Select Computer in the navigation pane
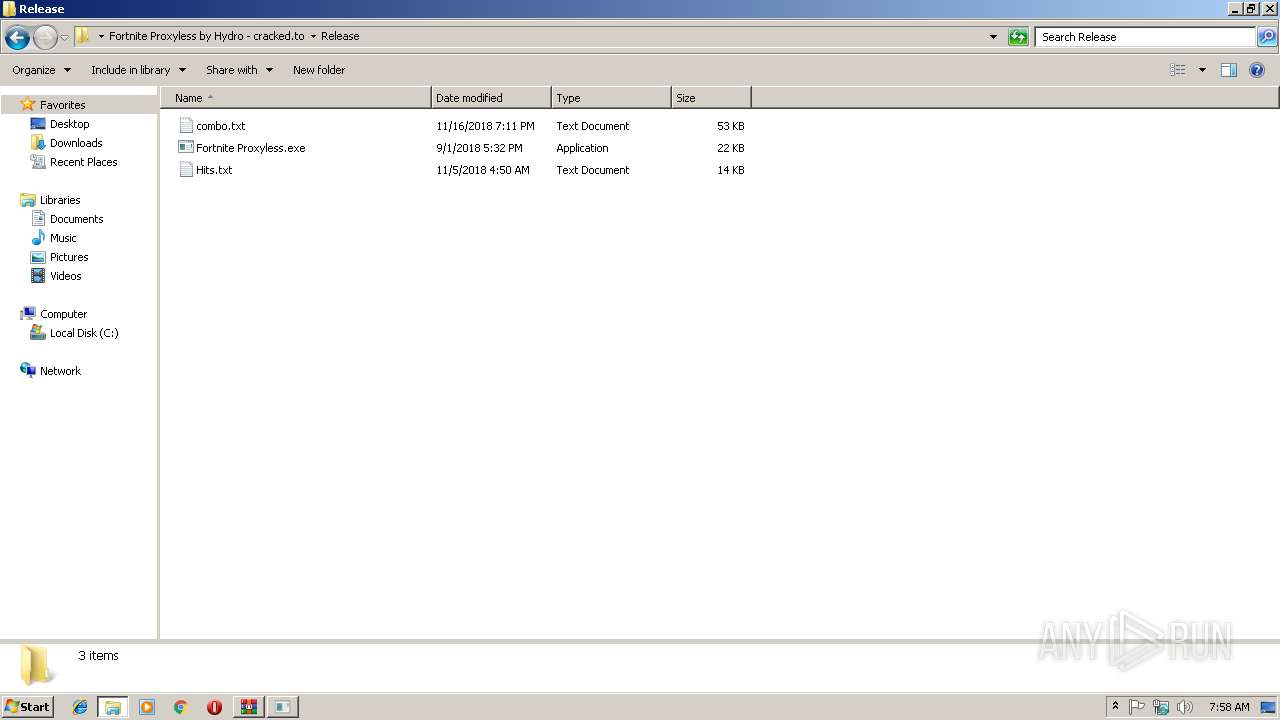Image resolution: width=1280 pixels, height=720 pixels. [x=63, y=314]
